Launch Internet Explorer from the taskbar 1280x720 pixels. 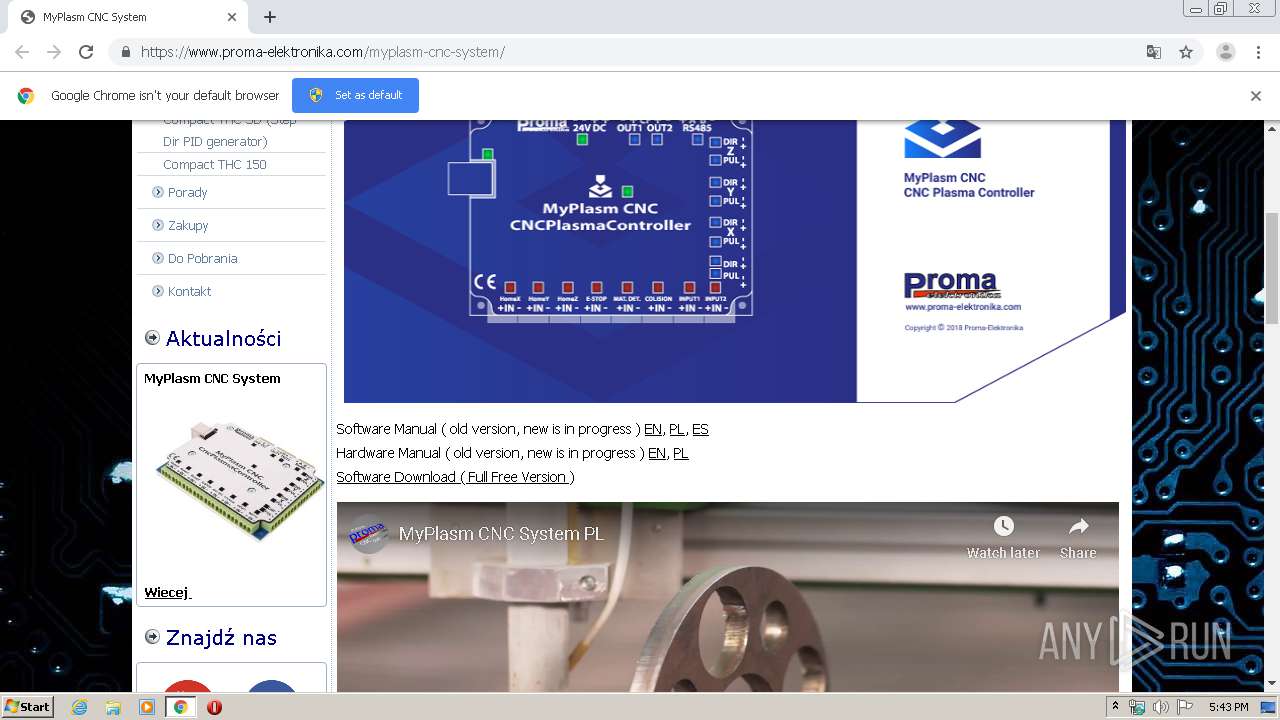[x=79, y=707]
